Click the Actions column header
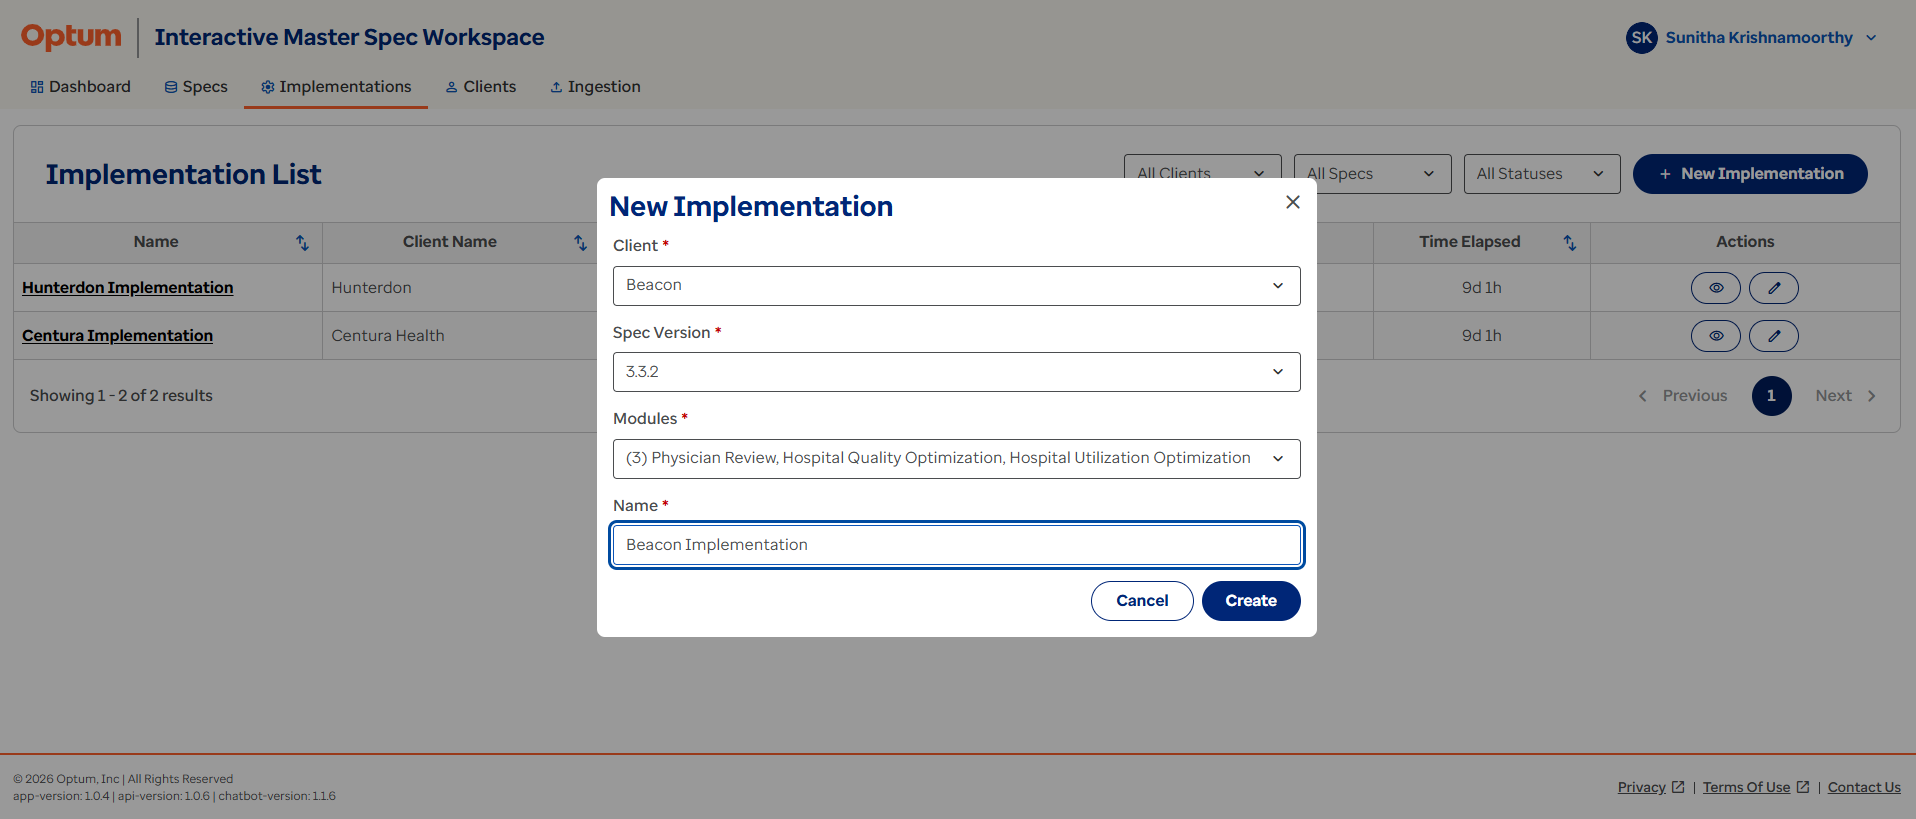1916x819 pixels. tap(1745, 242)
